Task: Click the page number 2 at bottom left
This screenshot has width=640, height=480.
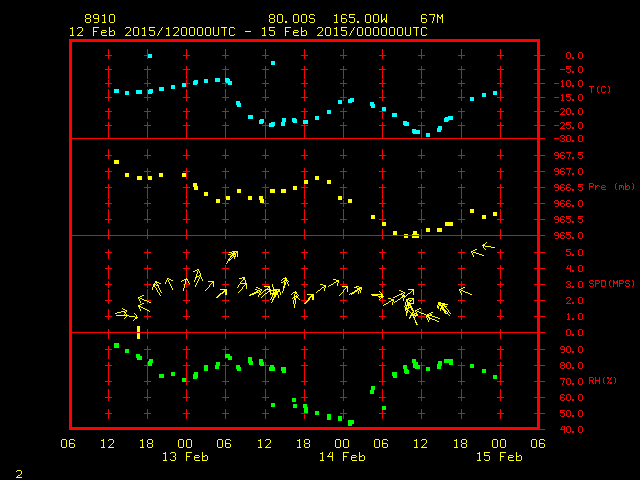Action: pos(19,474)
